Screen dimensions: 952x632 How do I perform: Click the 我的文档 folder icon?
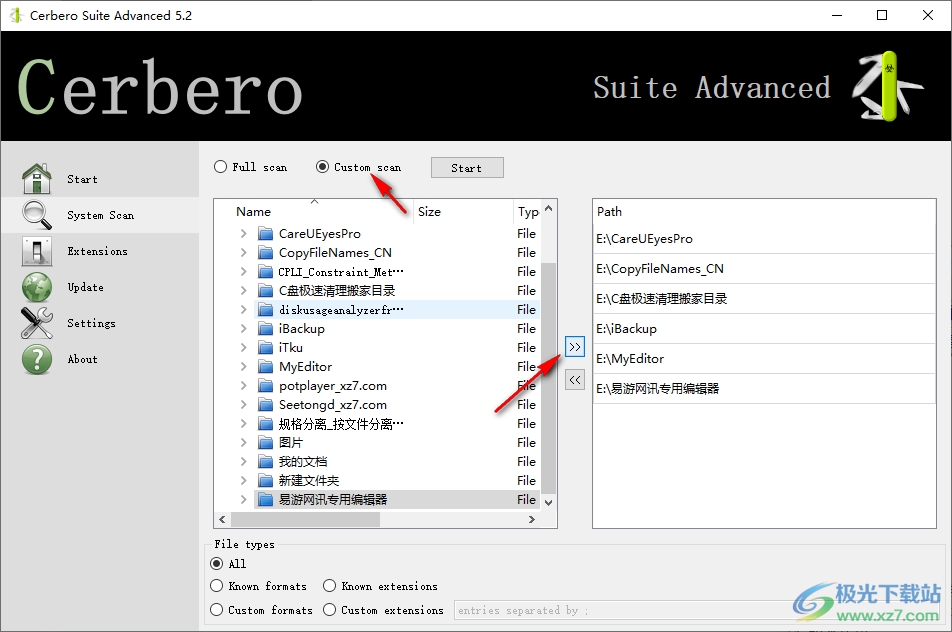click(265, 461)
